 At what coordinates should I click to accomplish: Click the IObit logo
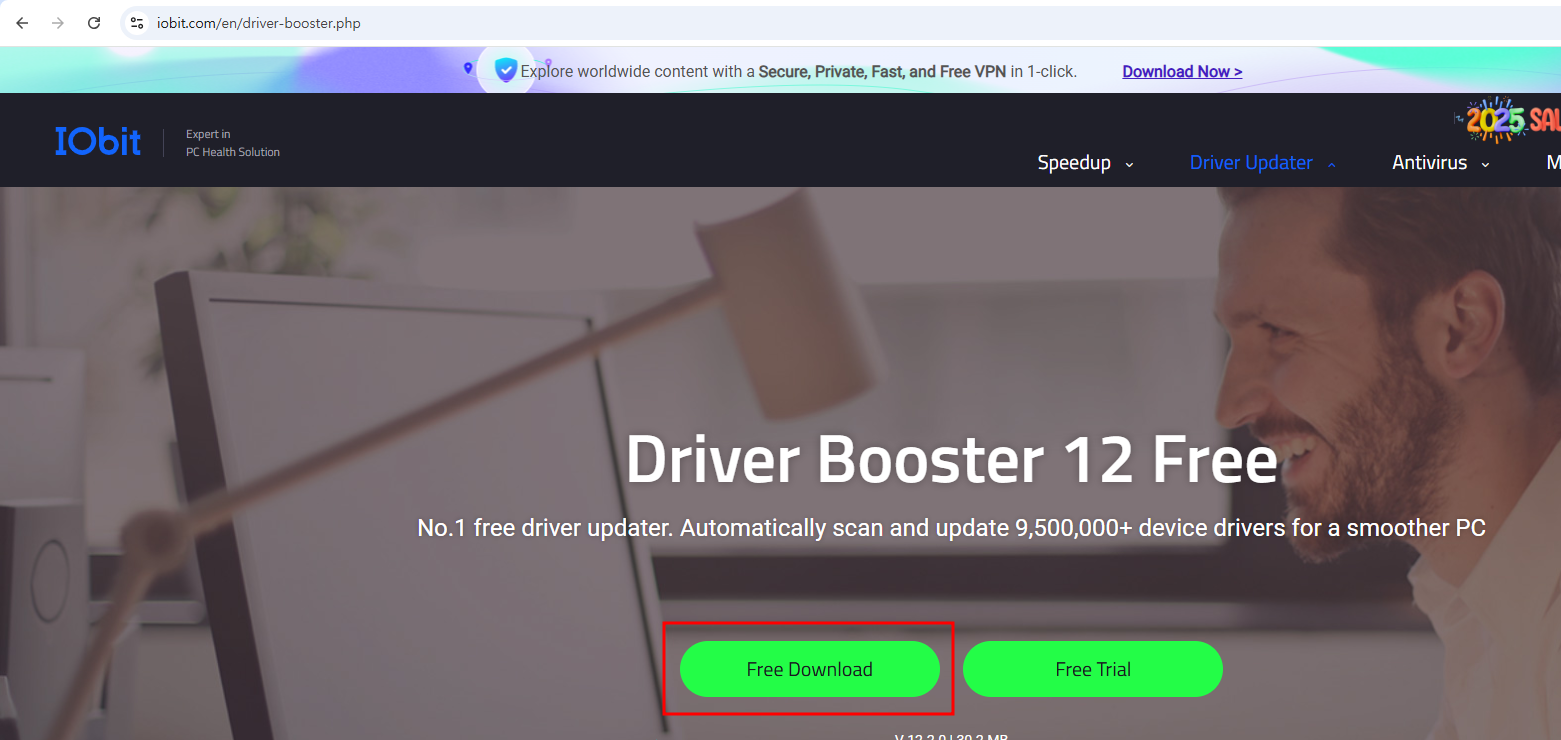click(98, 141)
